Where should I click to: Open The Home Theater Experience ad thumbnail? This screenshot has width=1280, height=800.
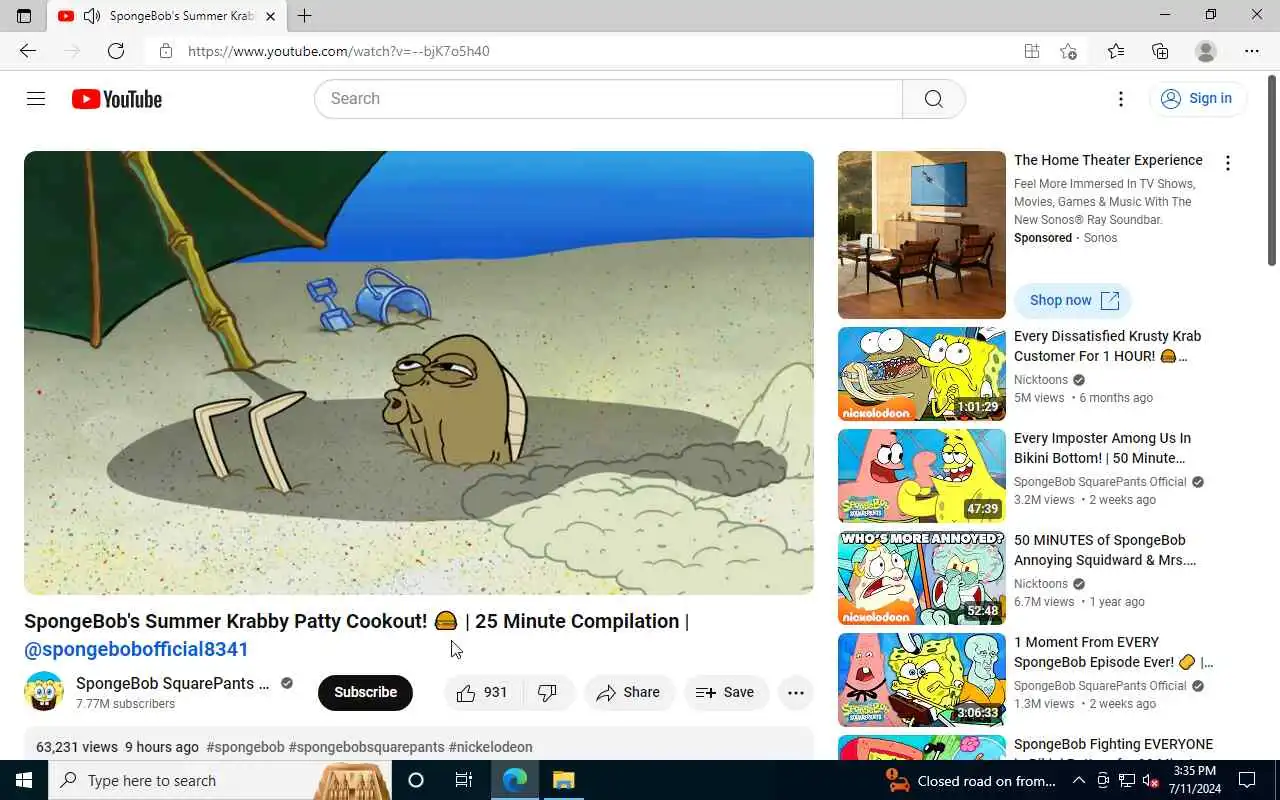[922, 235]
